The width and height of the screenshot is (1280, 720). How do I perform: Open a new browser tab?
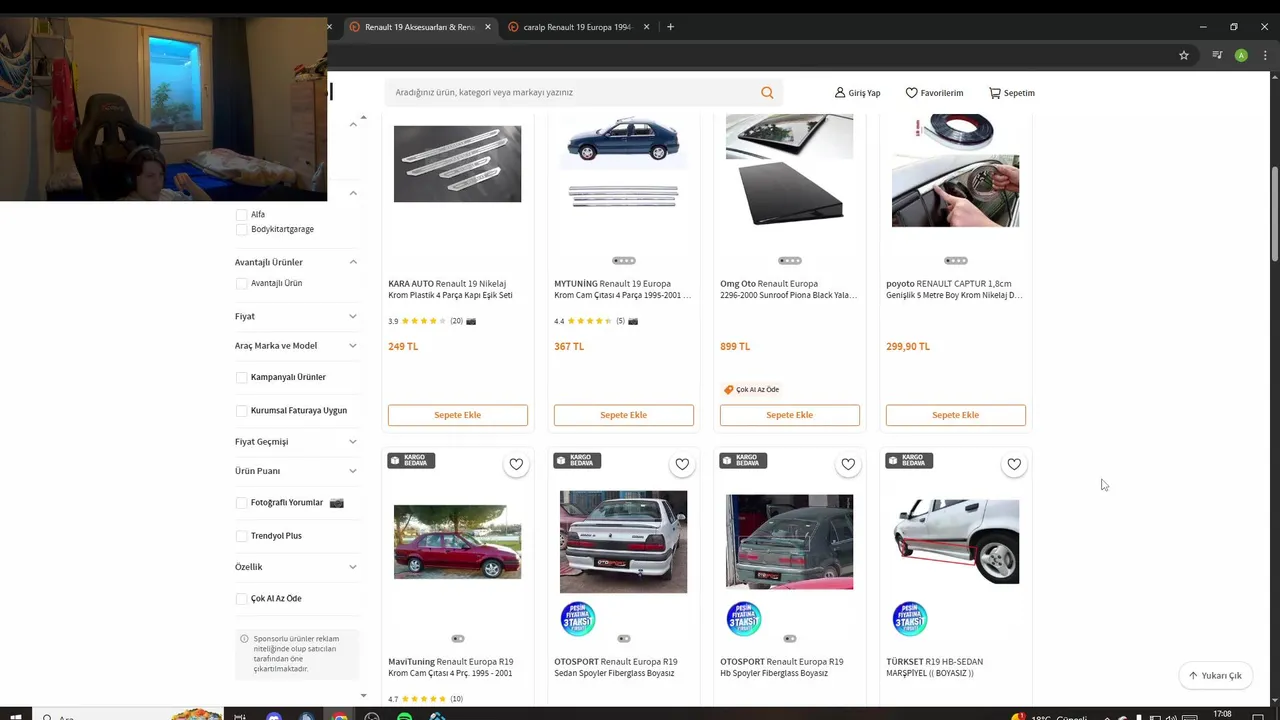(670, 27)
